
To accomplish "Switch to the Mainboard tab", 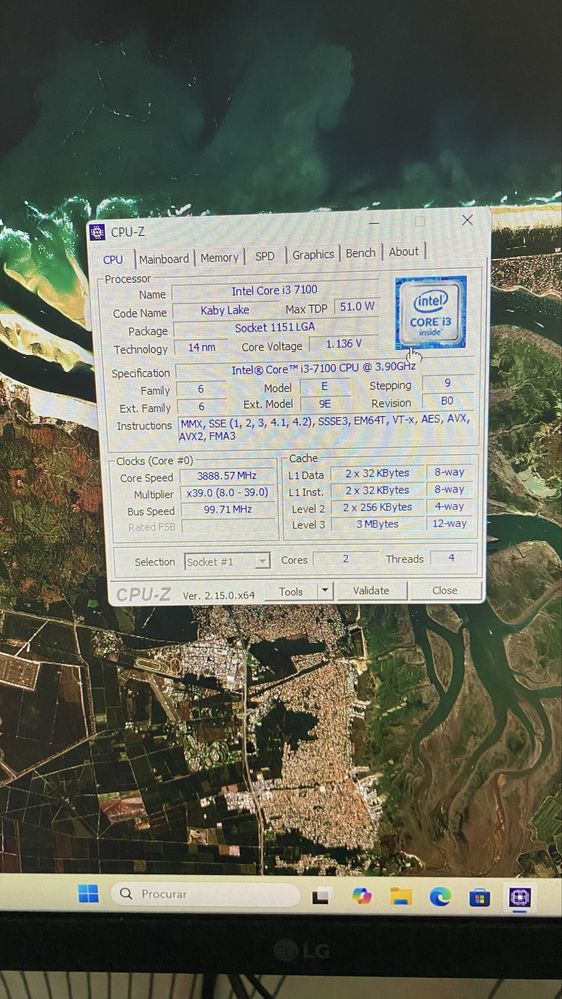I will [x=164, y=259].
